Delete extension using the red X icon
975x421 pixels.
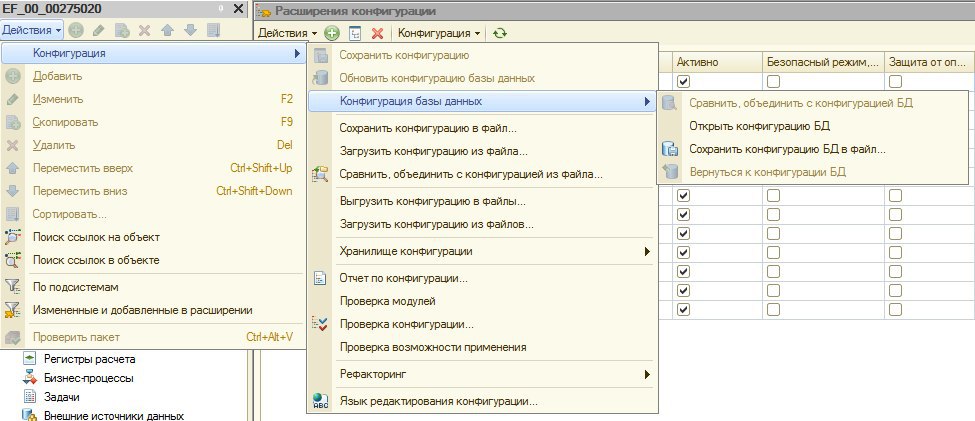pos(377,33)
